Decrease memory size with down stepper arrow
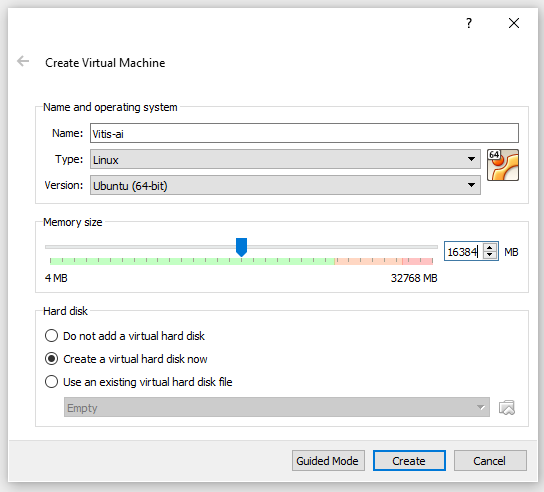This screenshot has height=492, width=544. coord(490,255)
